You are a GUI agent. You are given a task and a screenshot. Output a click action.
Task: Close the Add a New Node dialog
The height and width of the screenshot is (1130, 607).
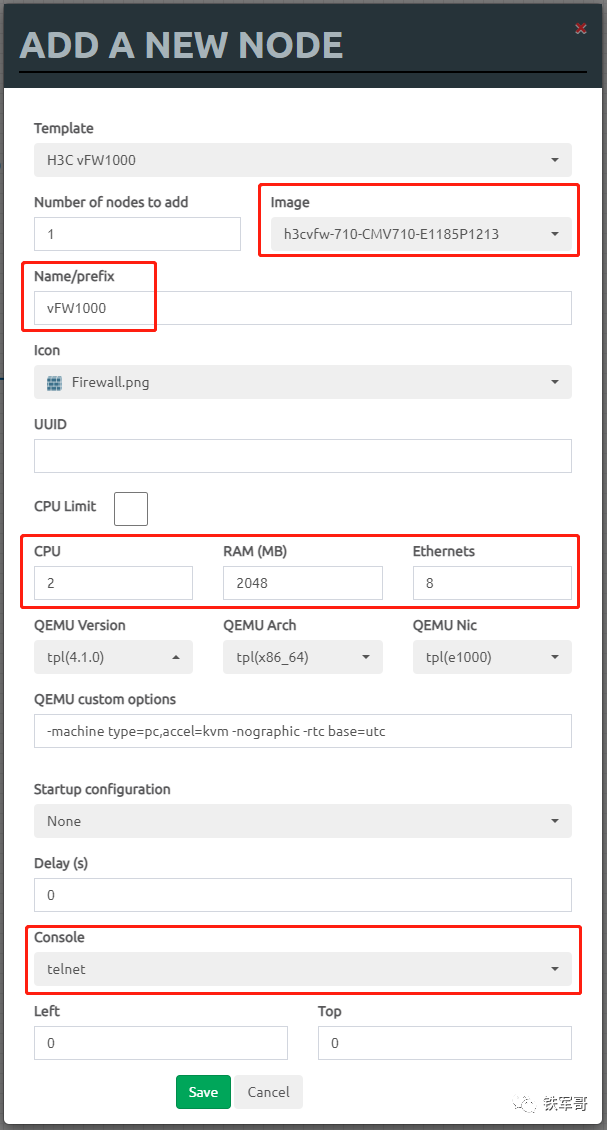click(x=580, y=29)
